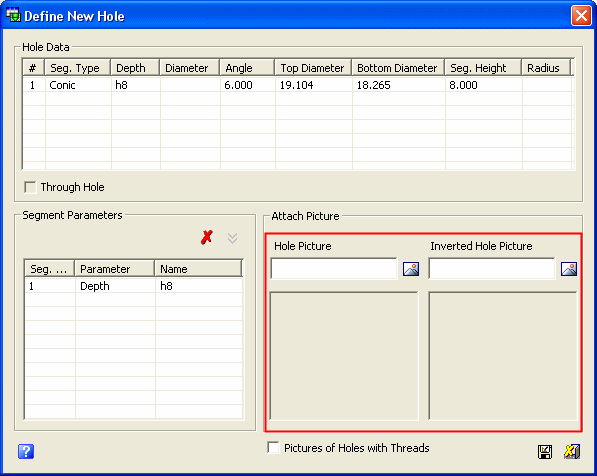The height and width of the screenshot is (476, 597).
Task: Click the Define New Hole title bar icon
Action: click(x=13, y=15)
